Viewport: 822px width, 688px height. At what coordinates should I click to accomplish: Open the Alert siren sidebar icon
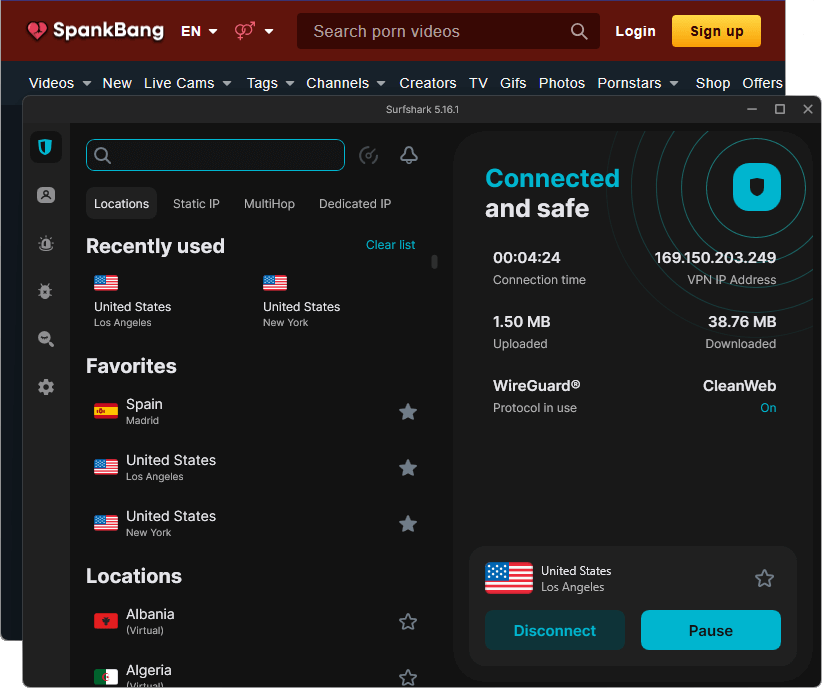tap(46, 243)
